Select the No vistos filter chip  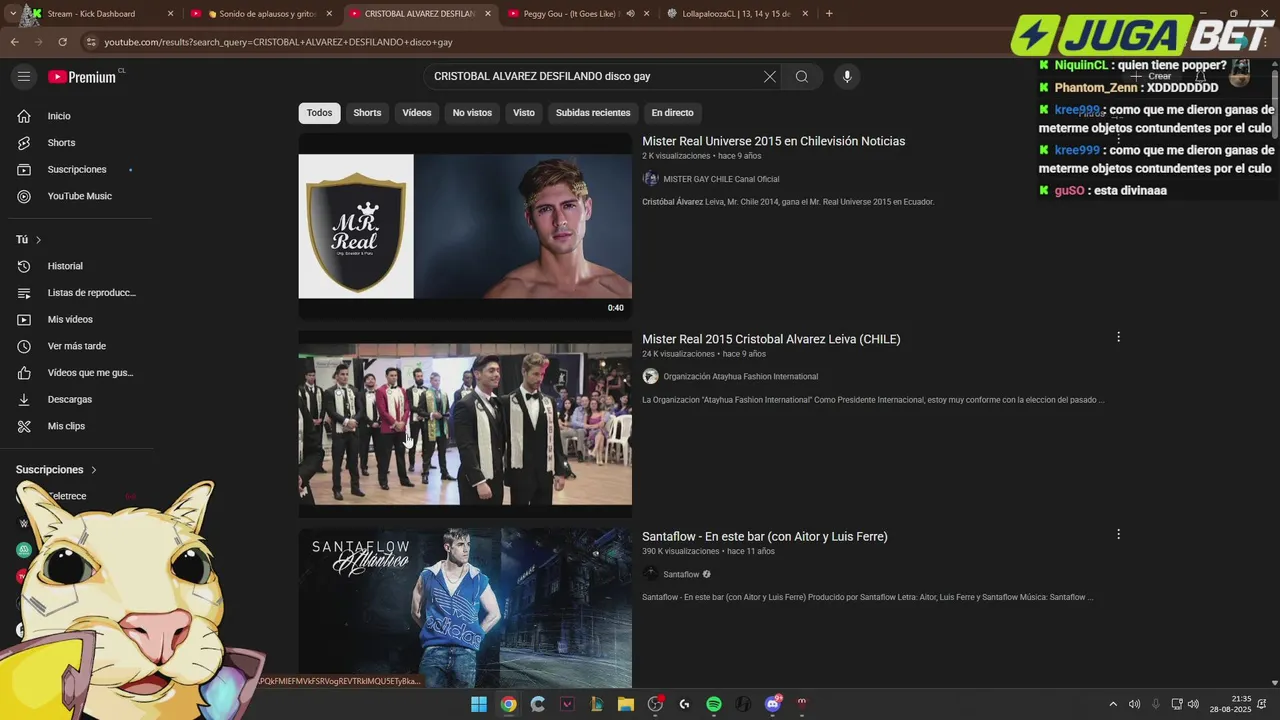[x=472, y=113]
